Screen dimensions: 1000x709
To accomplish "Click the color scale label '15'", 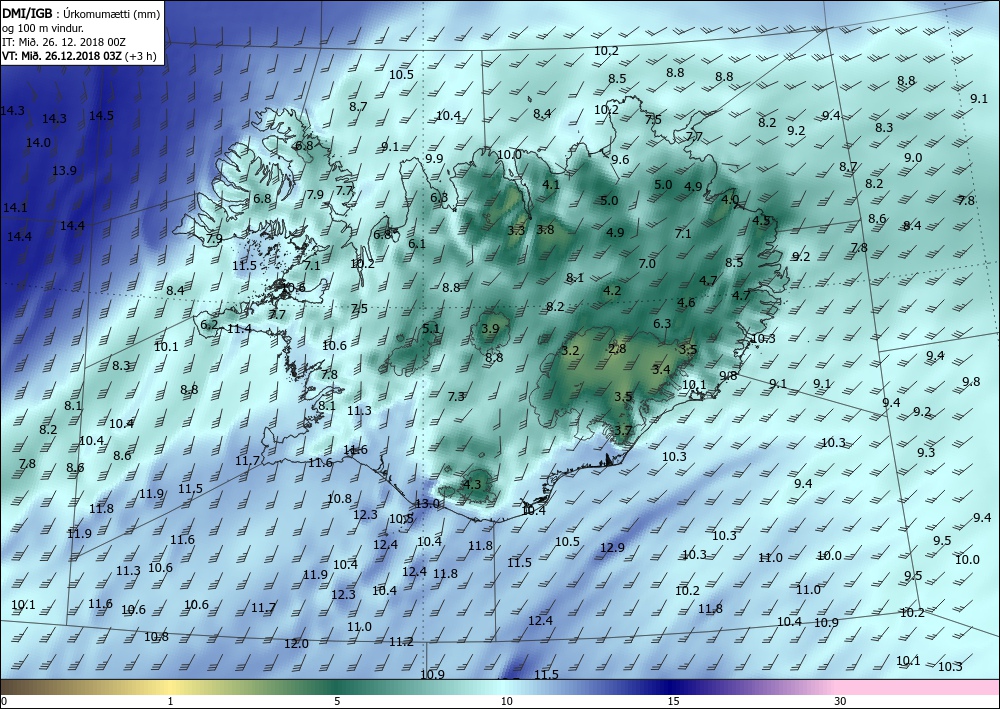I will pos(673,701).
